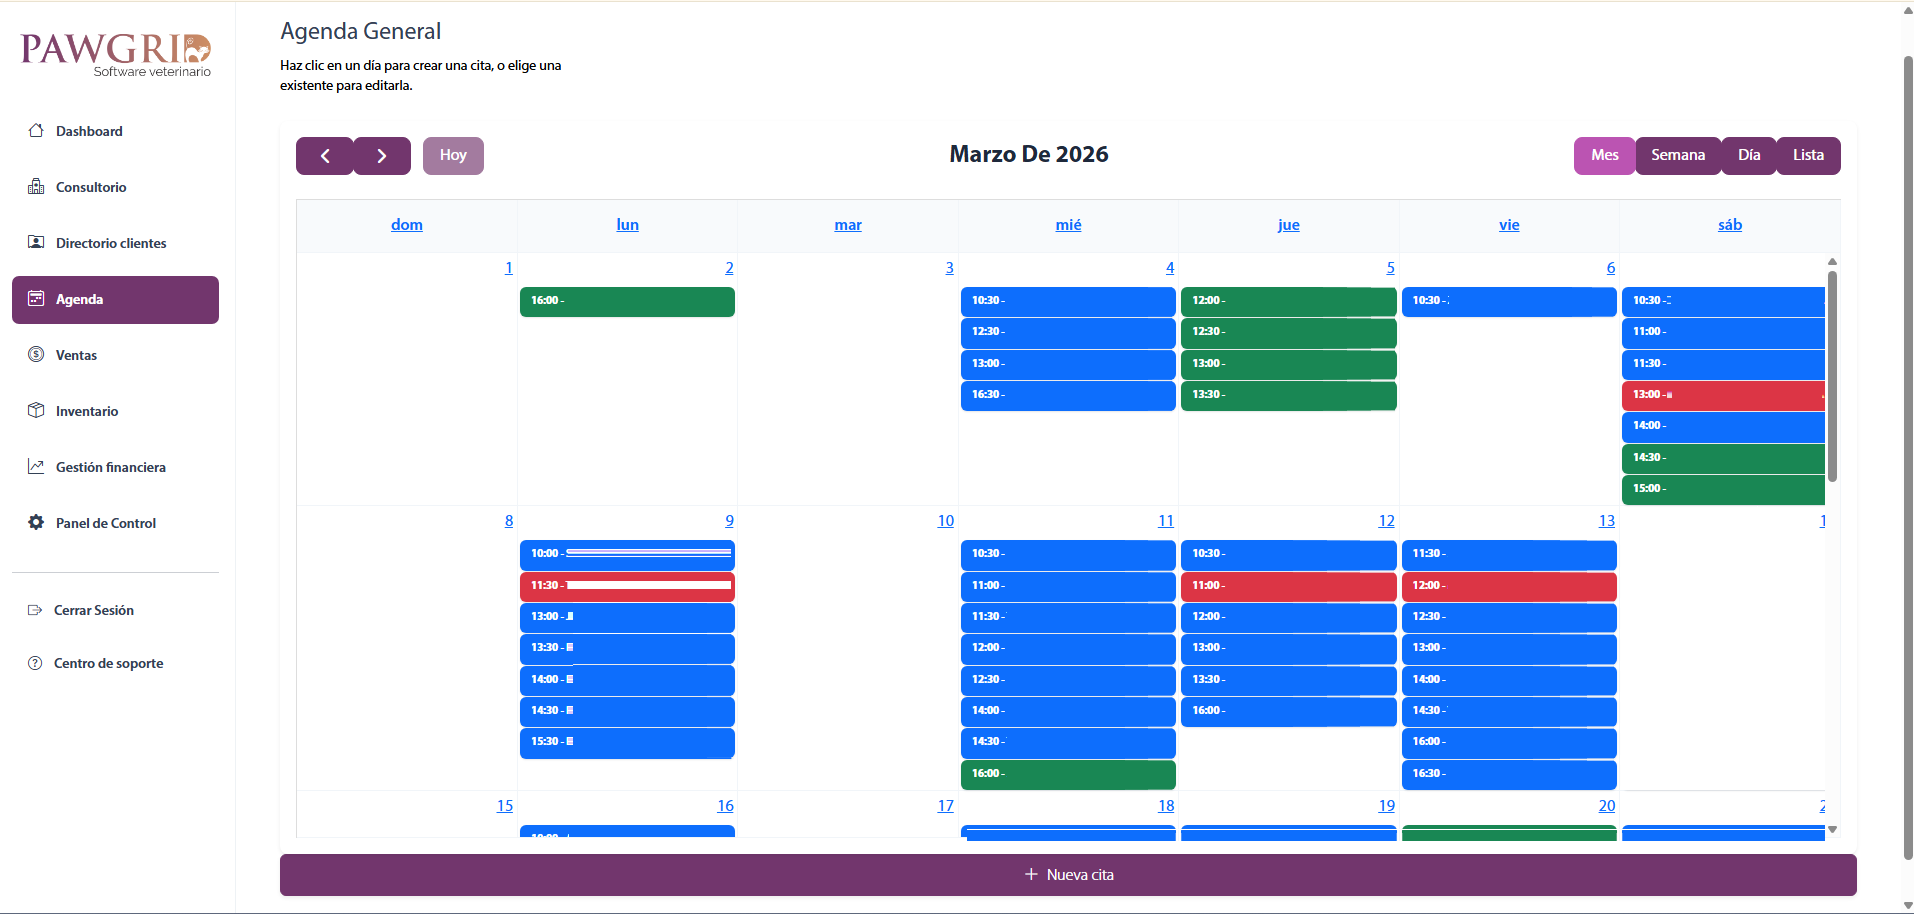Image resolution: width=1914 pixels, height=914 pixels.
Task: Click the Centro de soporte help icon
Action: pyautogui.click(x=35, y=663)
